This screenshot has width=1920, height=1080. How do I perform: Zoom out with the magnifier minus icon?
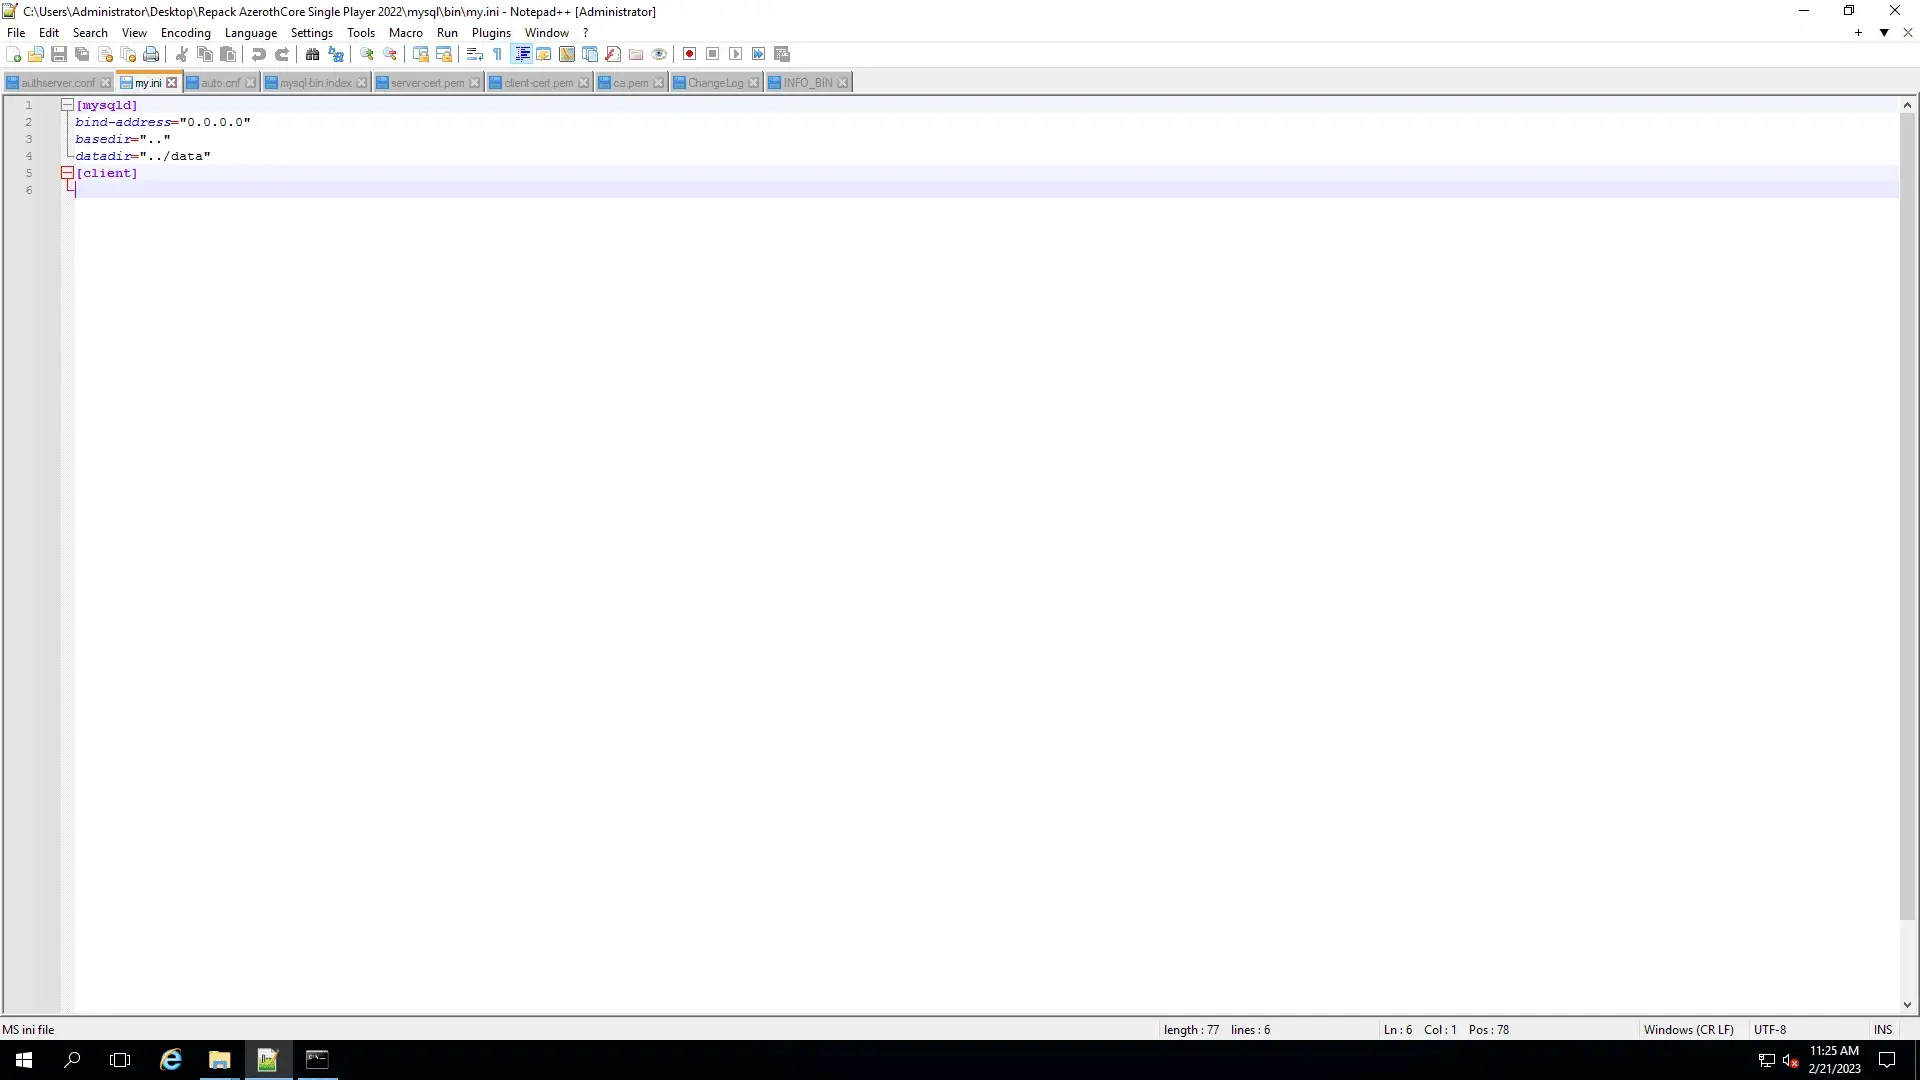tap(390, 54)
